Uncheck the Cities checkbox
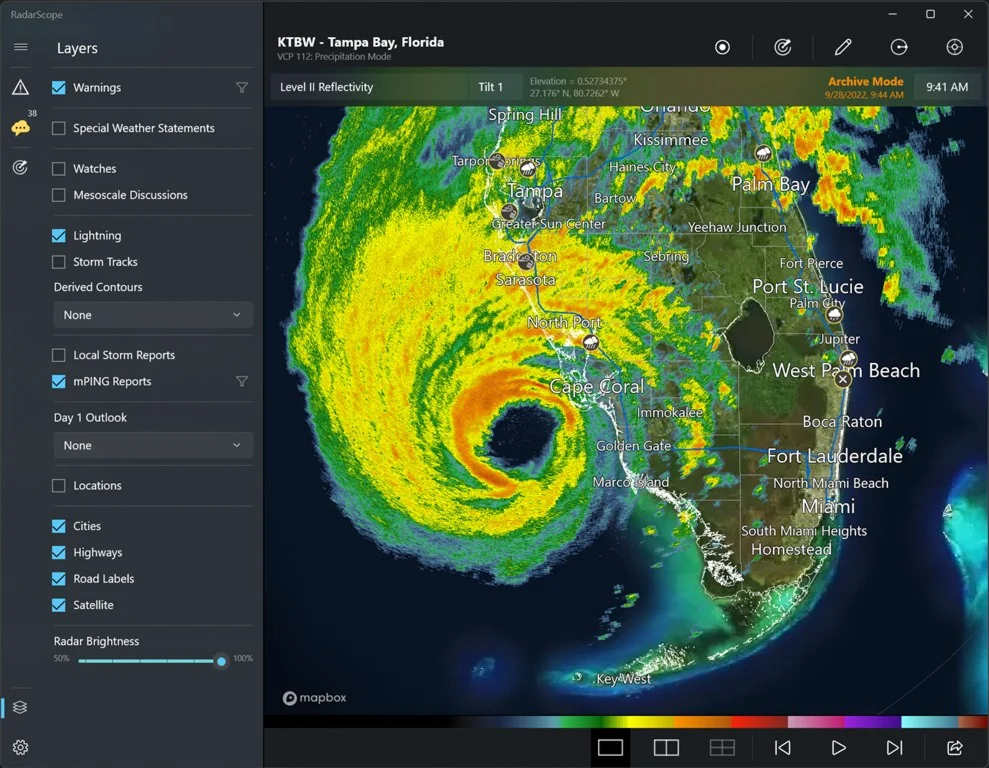 pos(59,526)
